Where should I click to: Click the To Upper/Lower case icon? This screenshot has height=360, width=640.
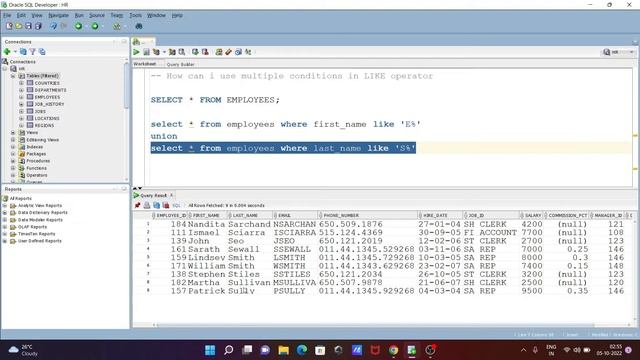tap(248, 52)
